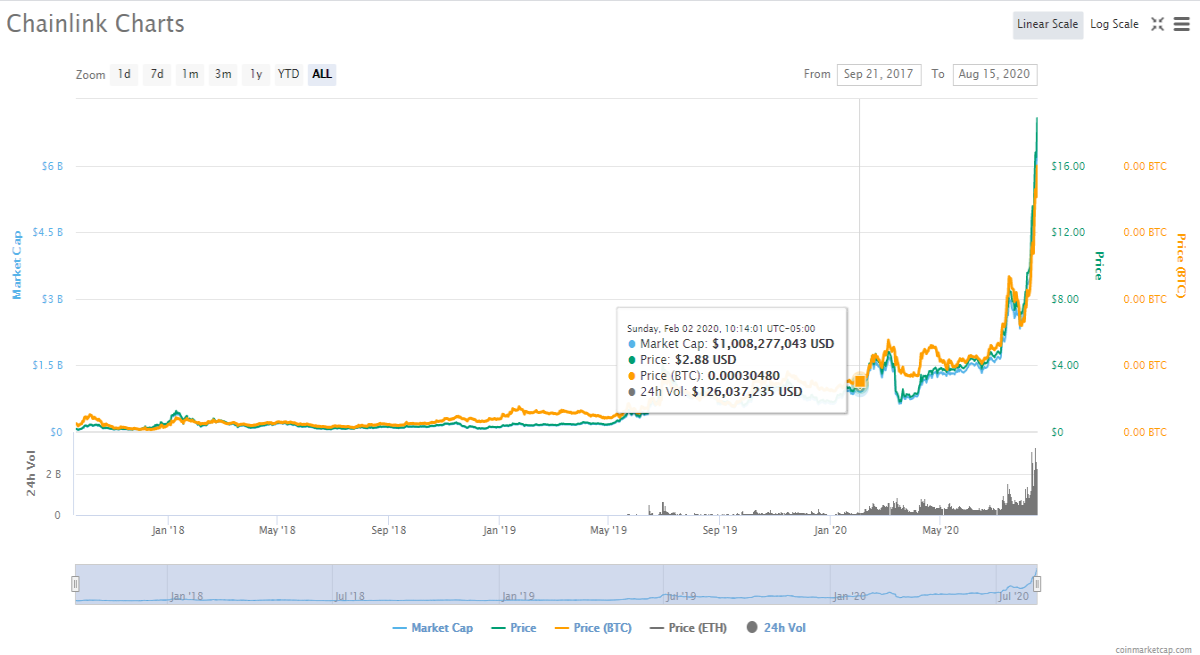Click the From date field Sep 21, 2017

click(879, 74)
